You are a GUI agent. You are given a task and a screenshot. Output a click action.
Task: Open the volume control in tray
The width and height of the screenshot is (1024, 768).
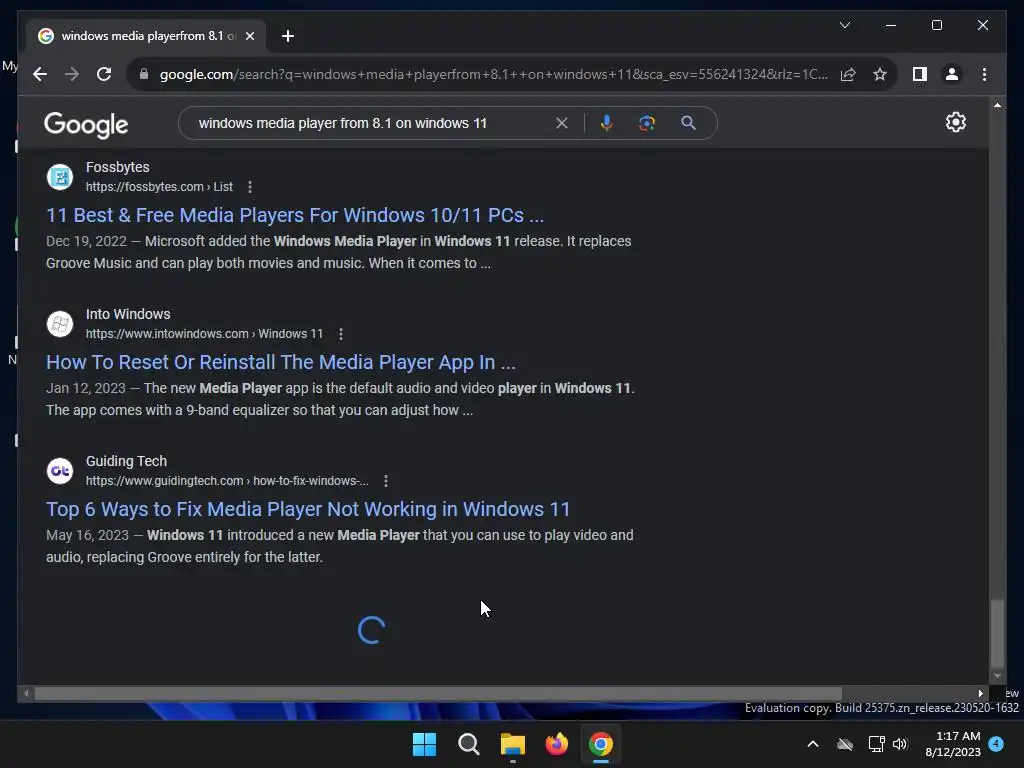click(900, 744)
